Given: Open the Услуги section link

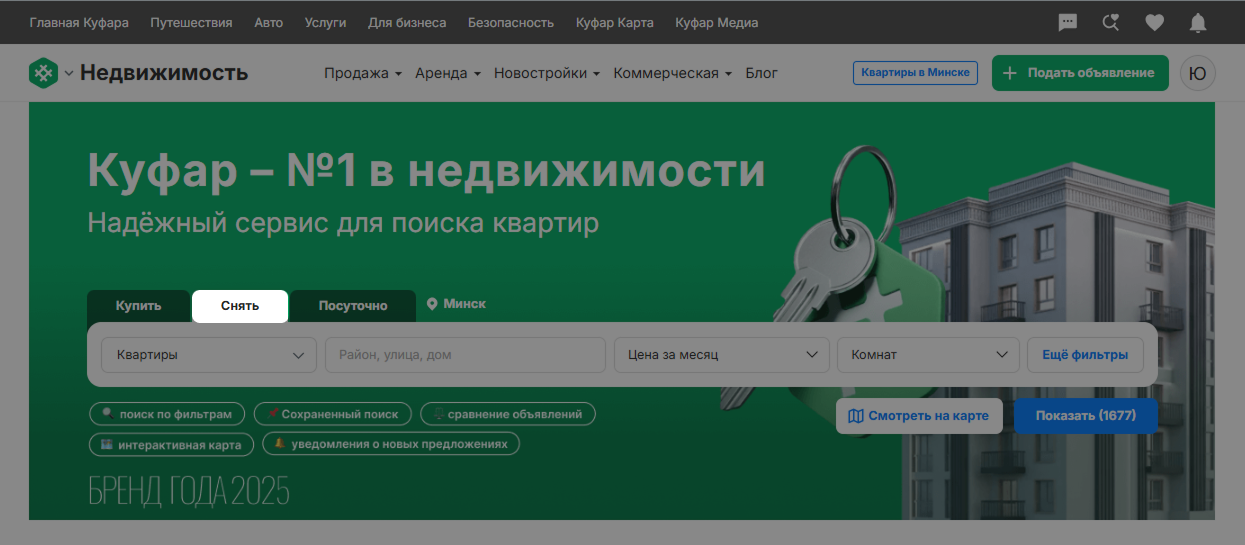Looking at the screenshot, I should (x=326, y=22).
